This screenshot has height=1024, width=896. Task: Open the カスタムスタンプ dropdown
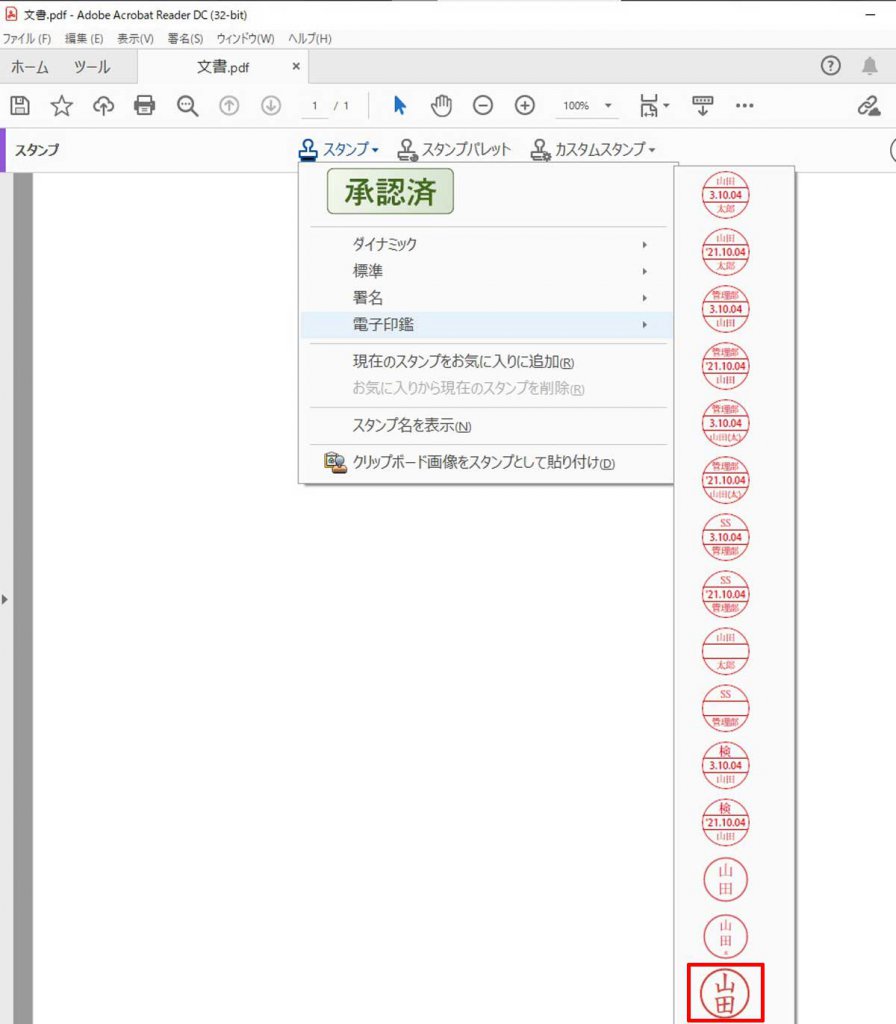(593, 150)
